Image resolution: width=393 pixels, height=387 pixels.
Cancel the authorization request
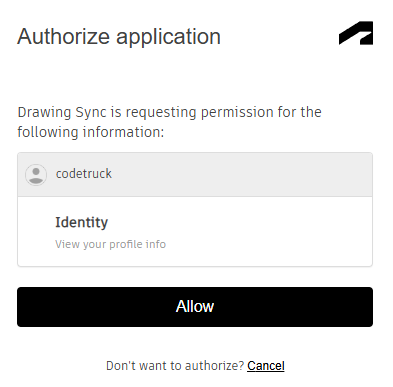pyautogui.click(x=266, y=366)
